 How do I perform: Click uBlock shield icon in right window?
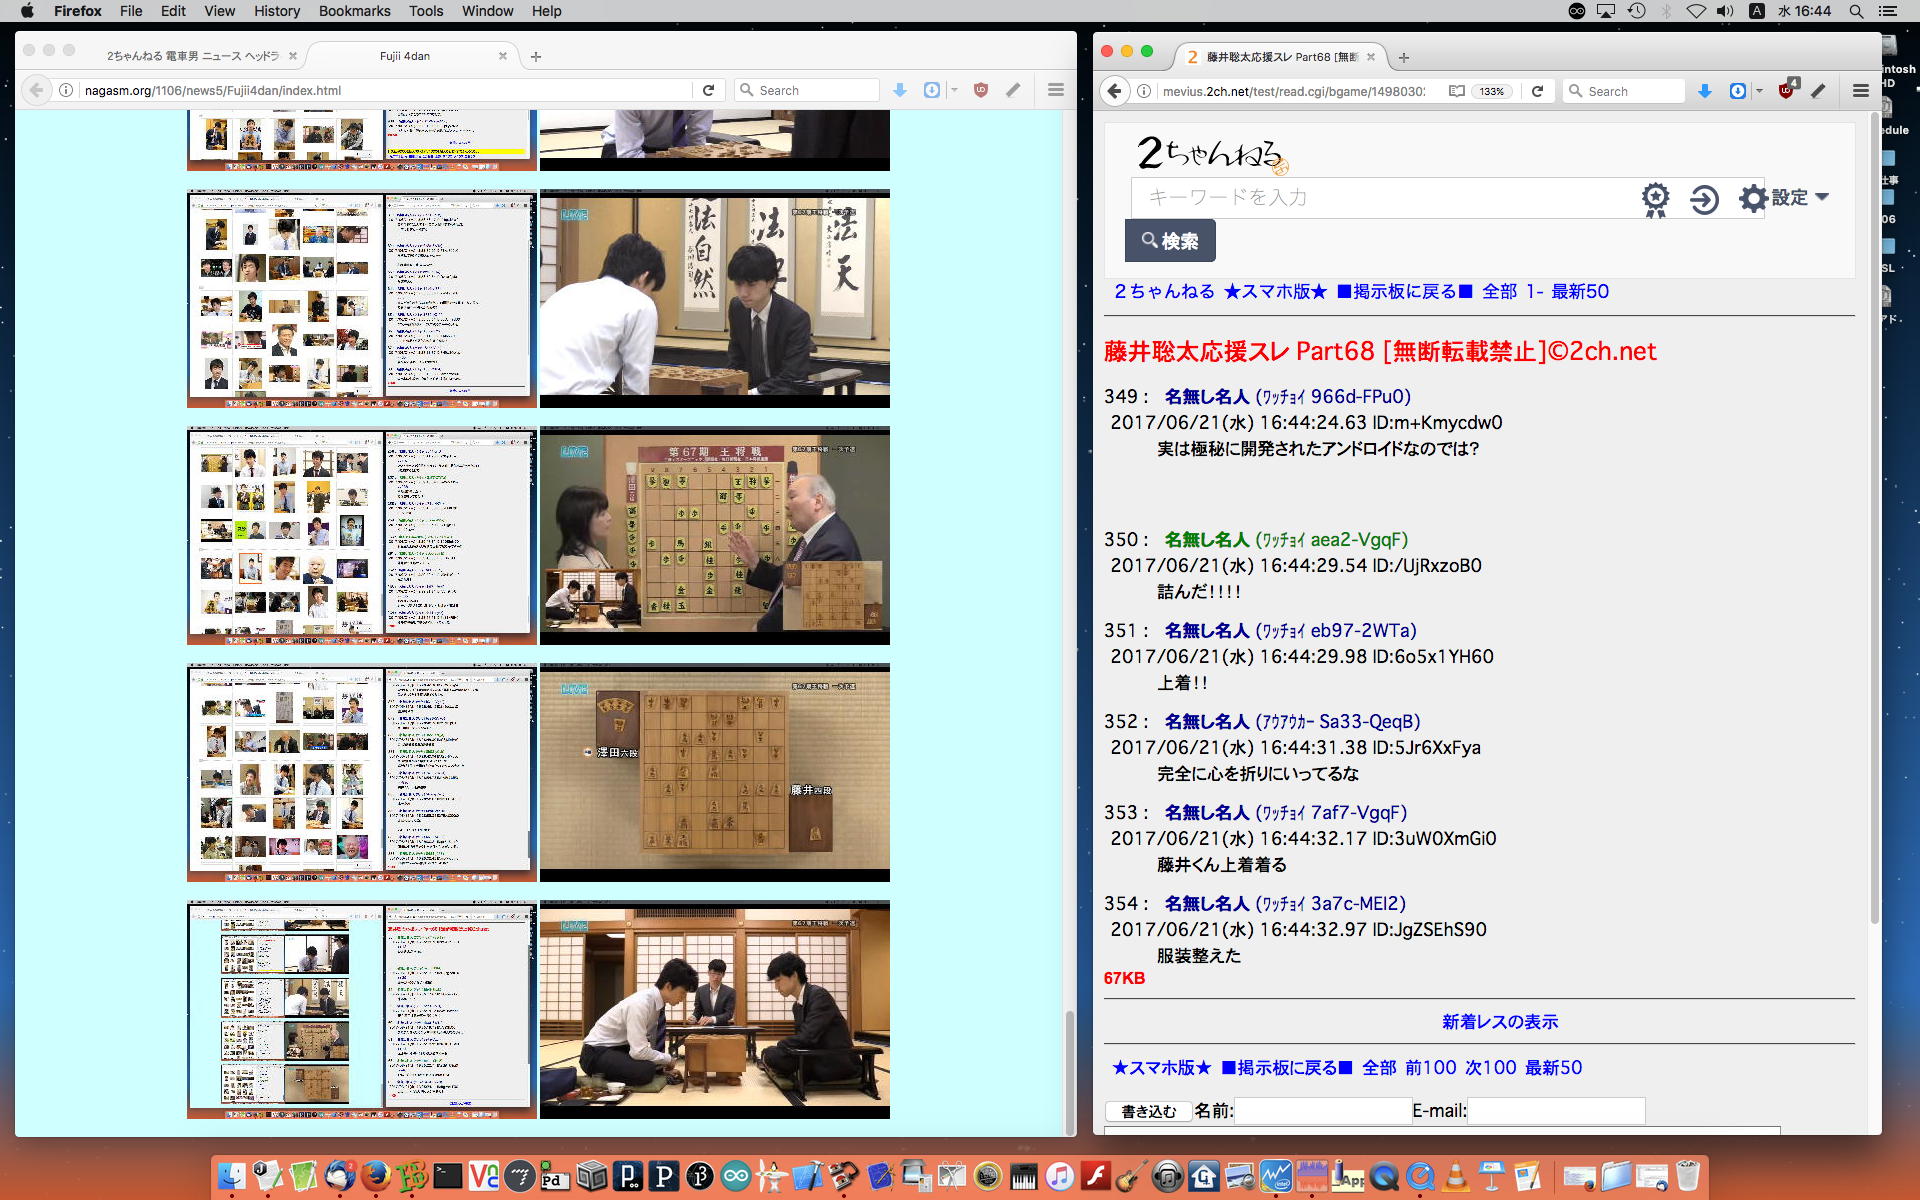pos(1787,90)
